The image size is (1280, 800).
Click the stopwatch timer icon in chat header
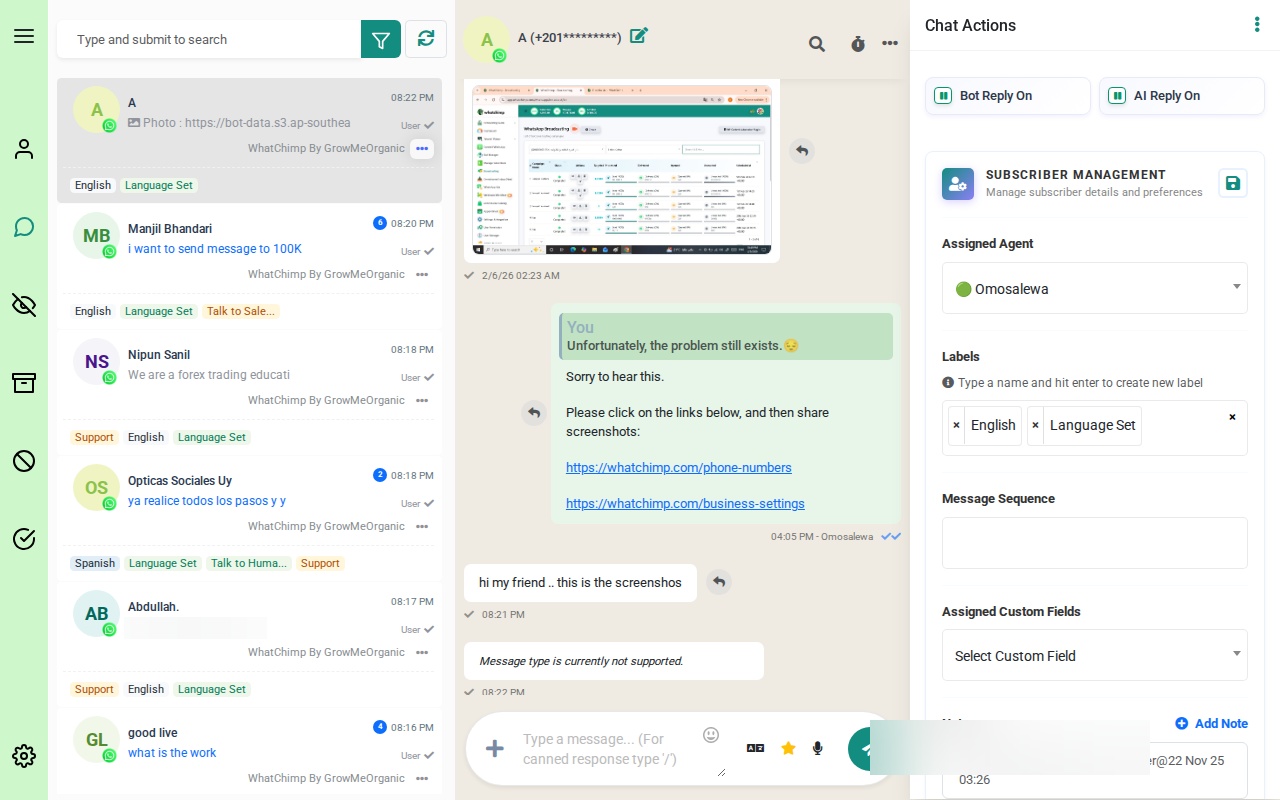click(858, 44)
